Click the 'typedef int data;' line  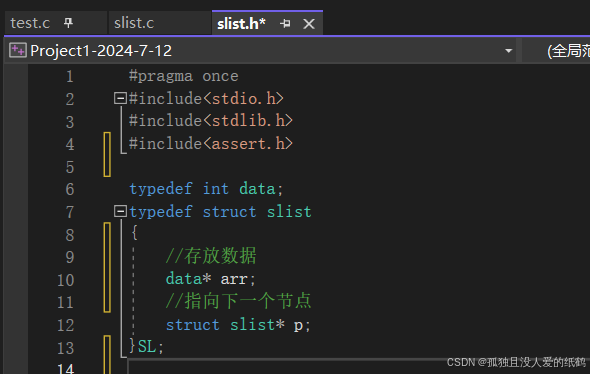(206, 189)
